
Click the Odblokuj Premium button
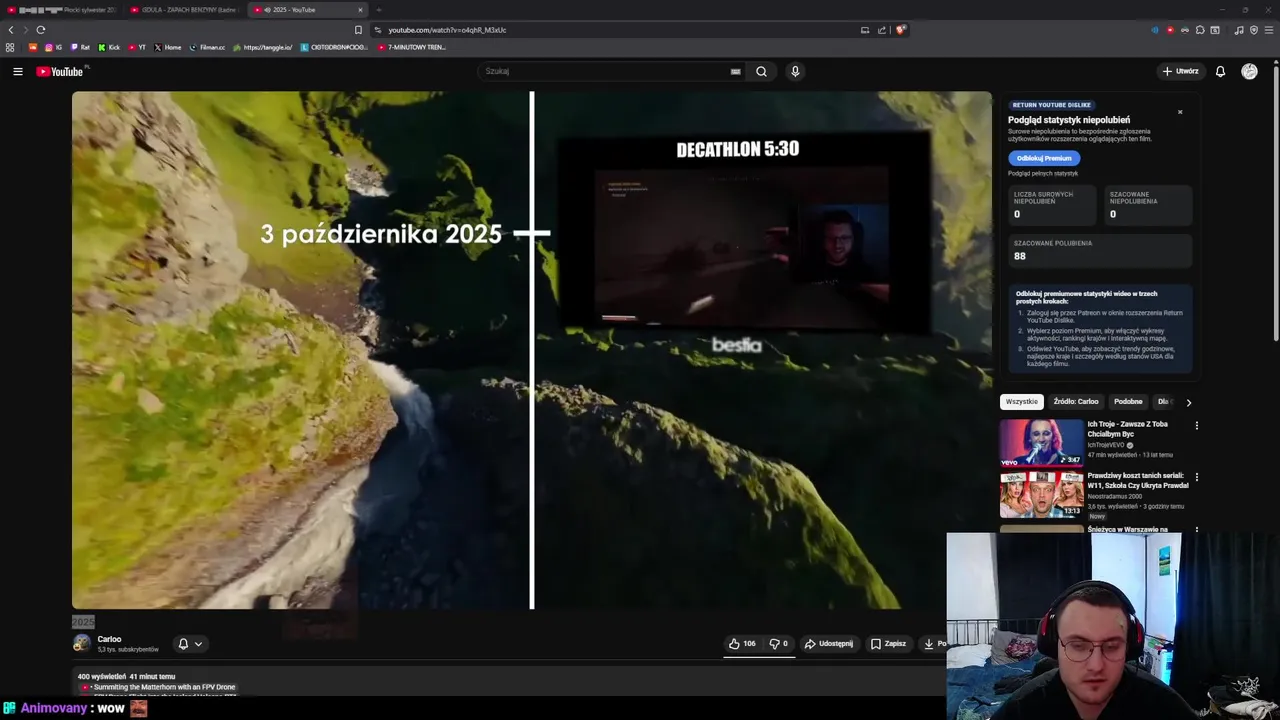tap(1044, 158)
